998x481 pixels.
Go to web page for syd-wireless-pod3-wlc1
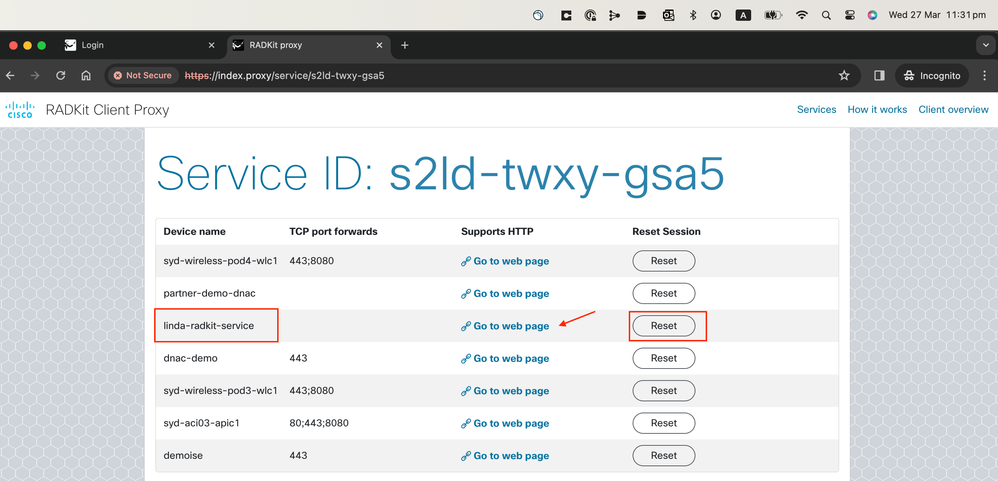505,391
